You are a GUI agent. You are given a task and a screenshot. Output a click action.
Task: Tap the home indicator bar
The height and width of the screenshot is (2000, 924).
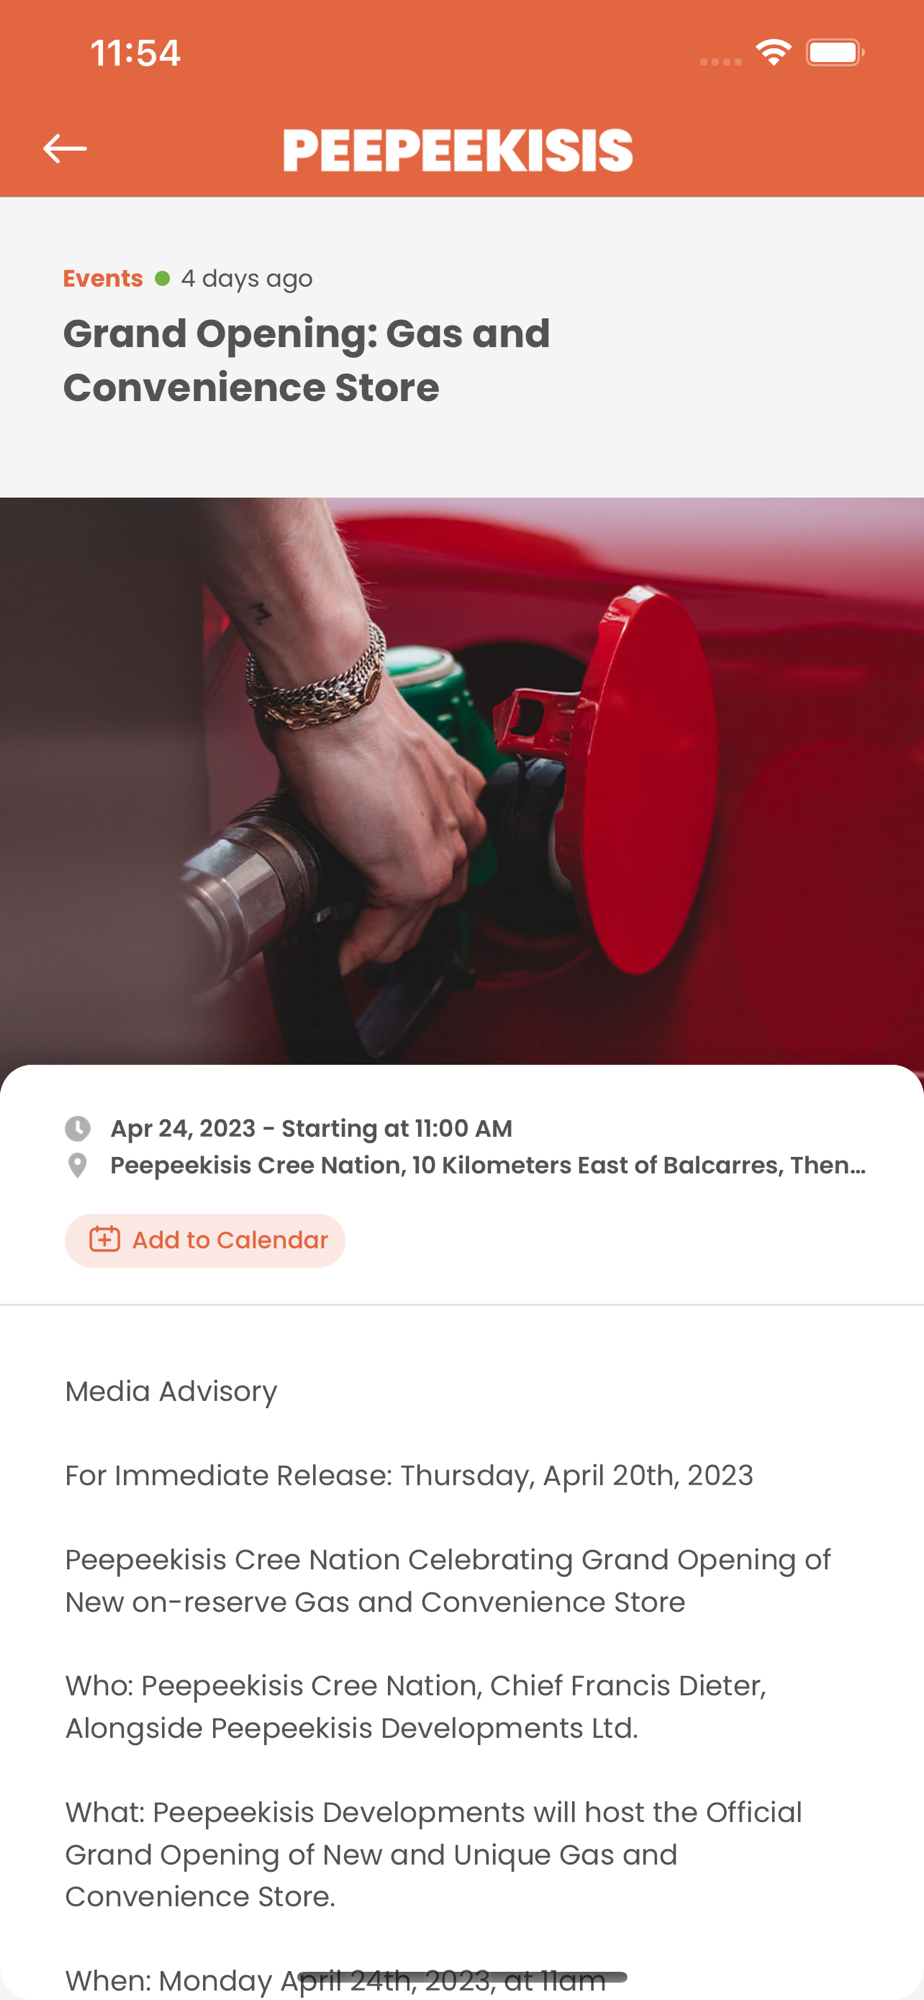click(x=462, y=1977)
